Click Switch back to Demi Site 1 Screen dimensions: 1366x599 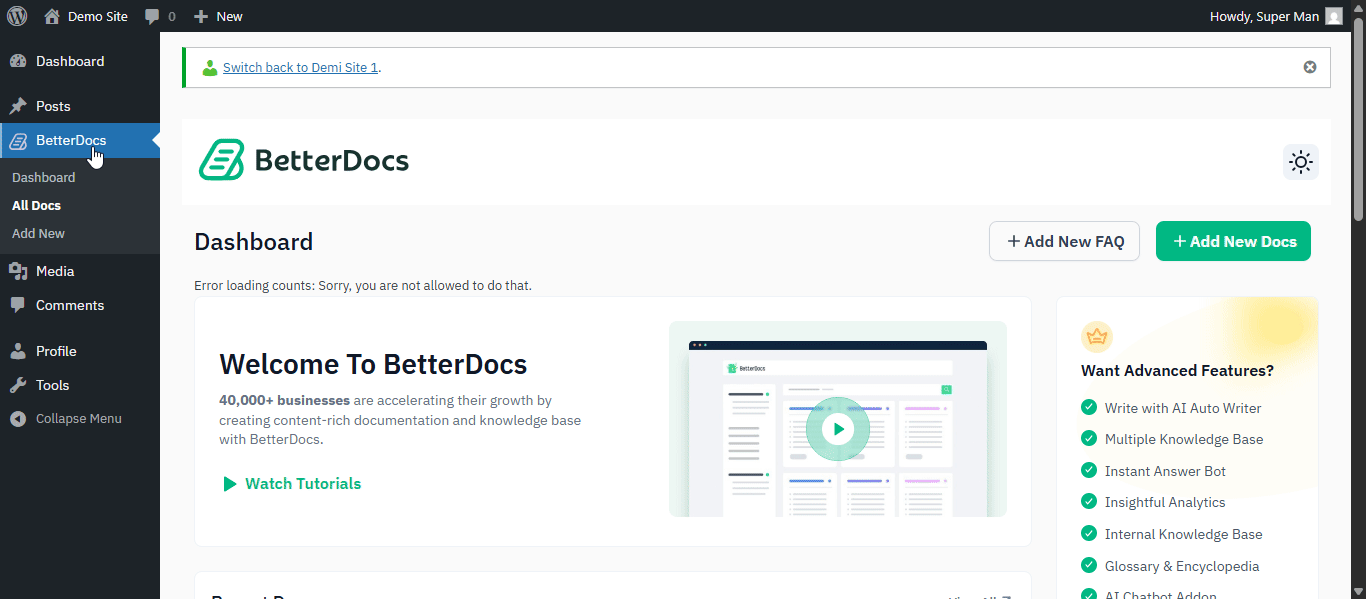[x=300, y=68]
